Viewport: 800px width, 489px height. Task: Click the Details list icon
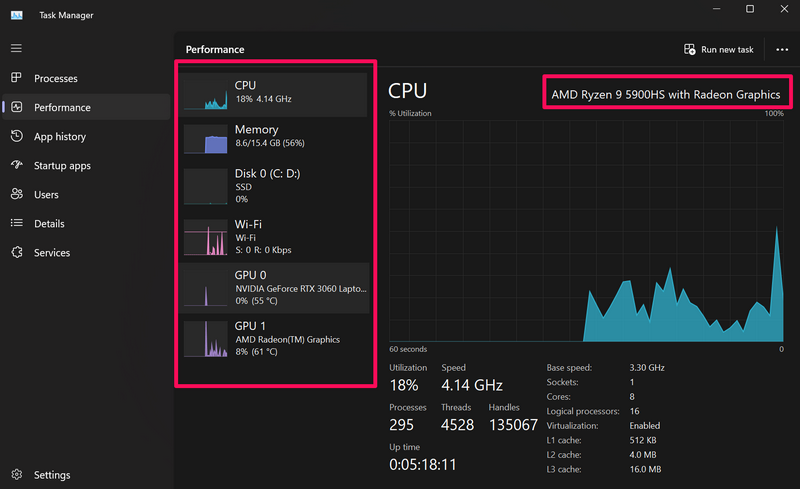tap(17, 223)
